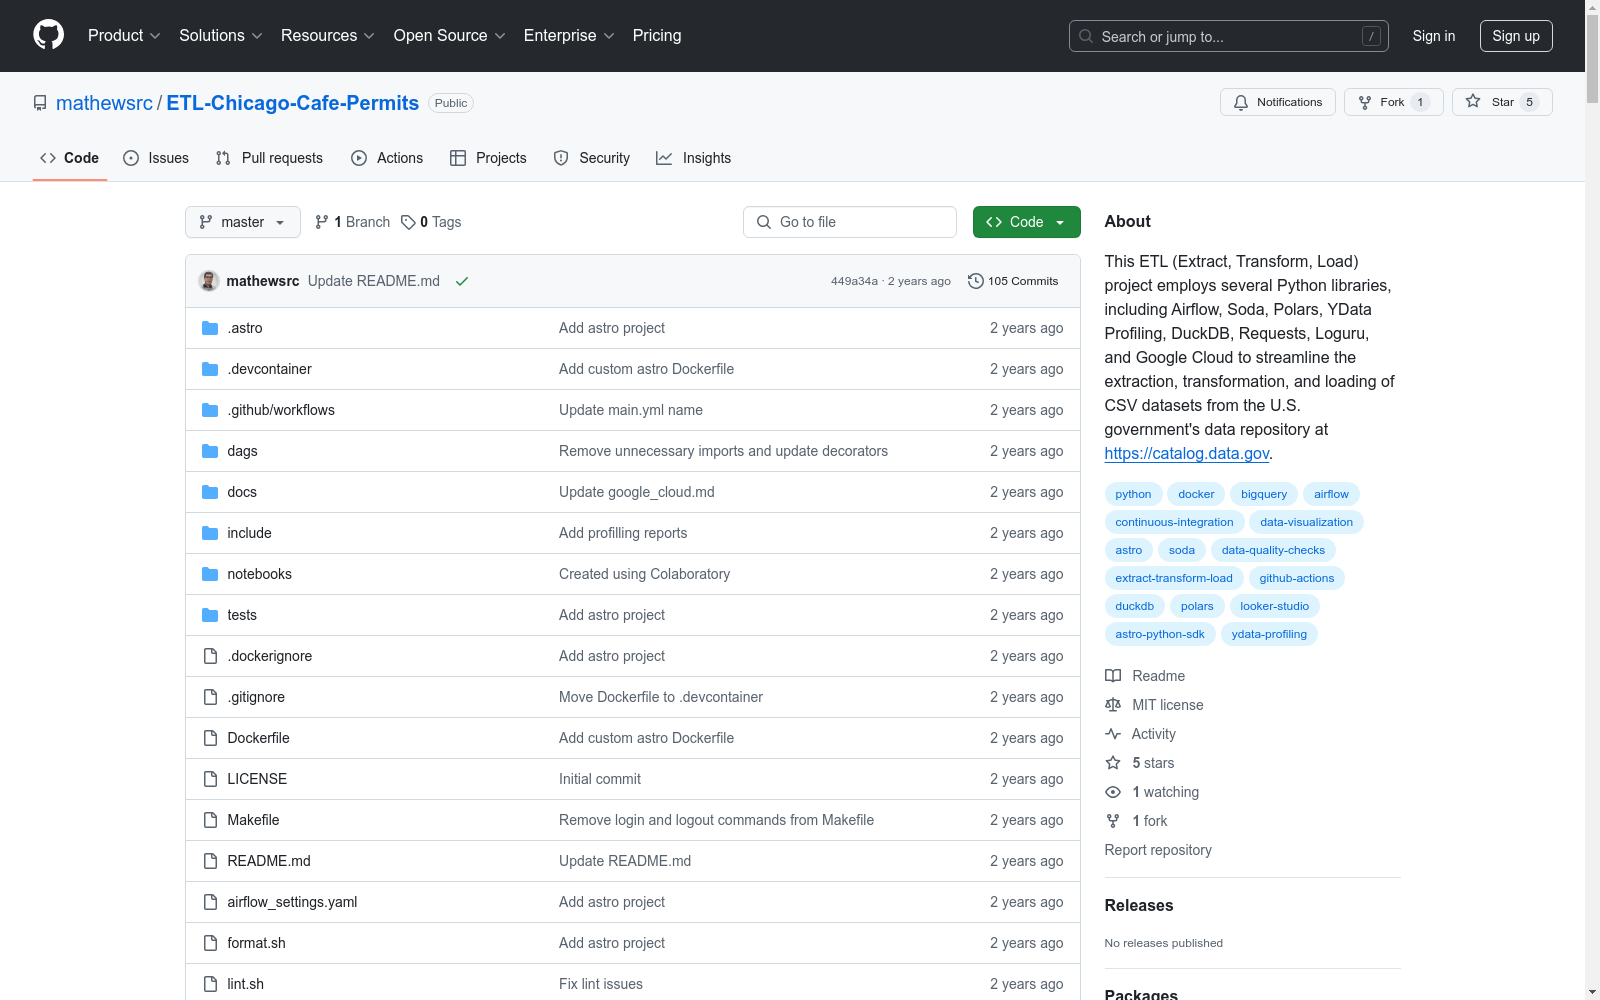Expand the Solutions menu
Viewport: 1600px width, 1000px height.
tap(221, 35)
